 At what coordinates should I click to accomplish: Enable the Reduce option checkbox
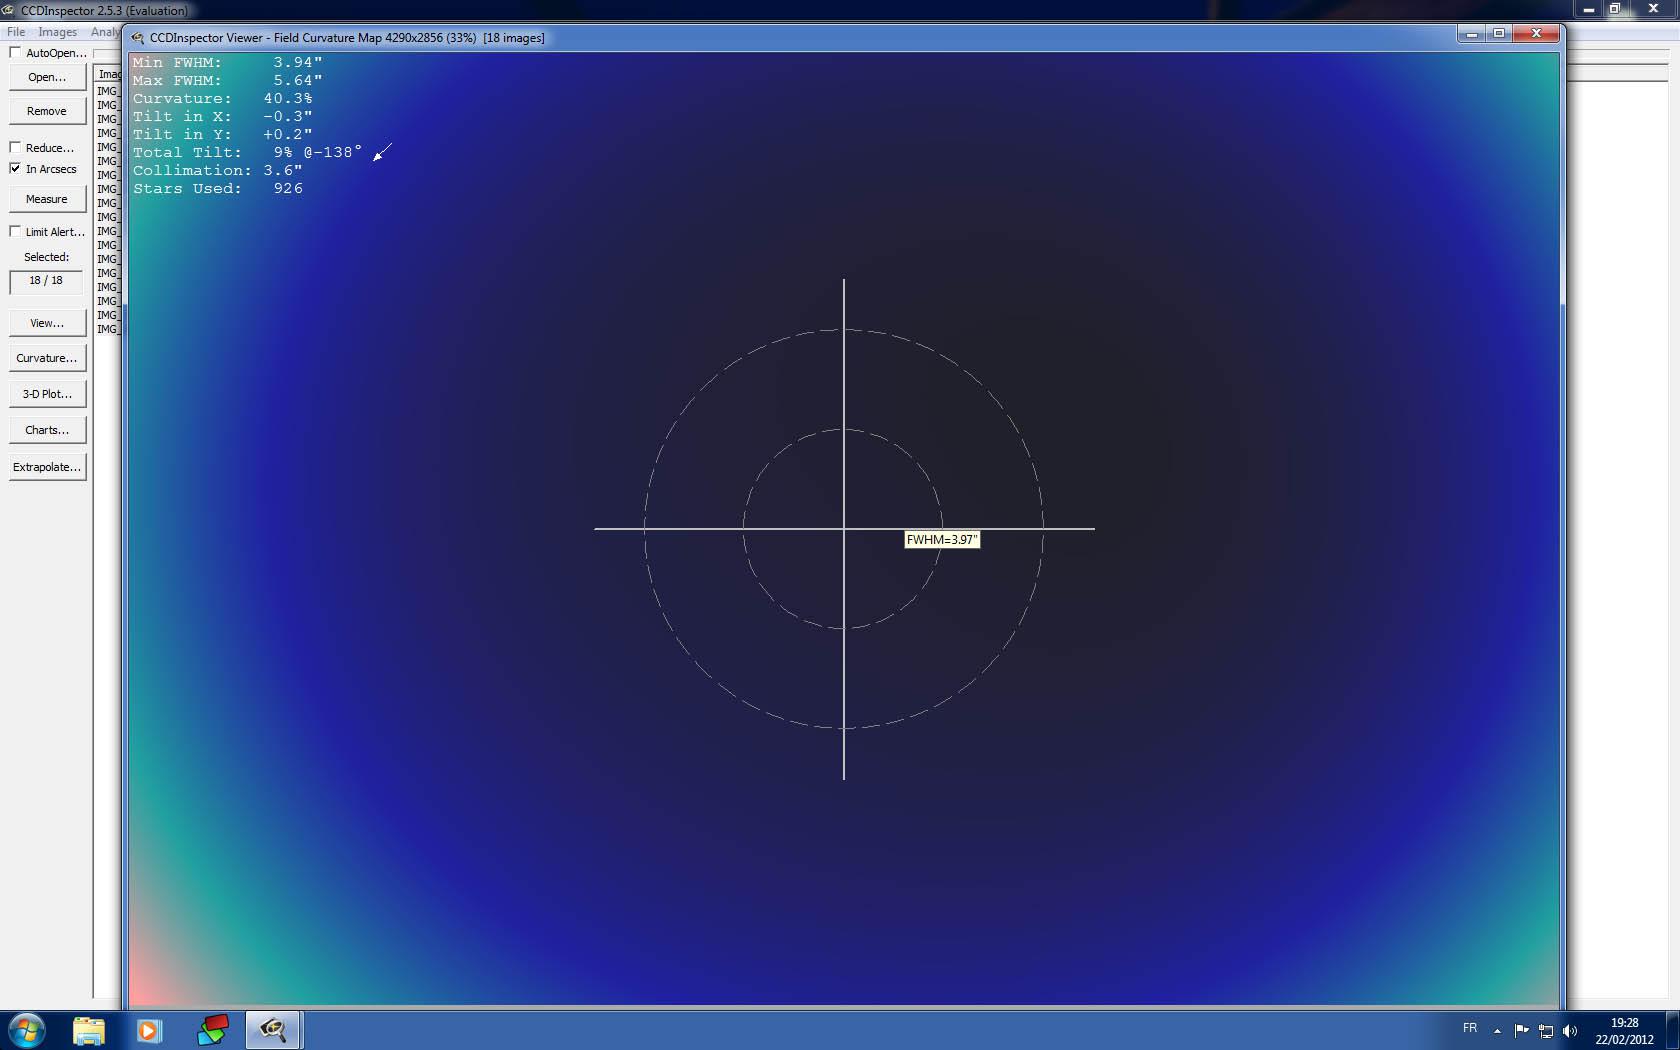click(15, 147)
